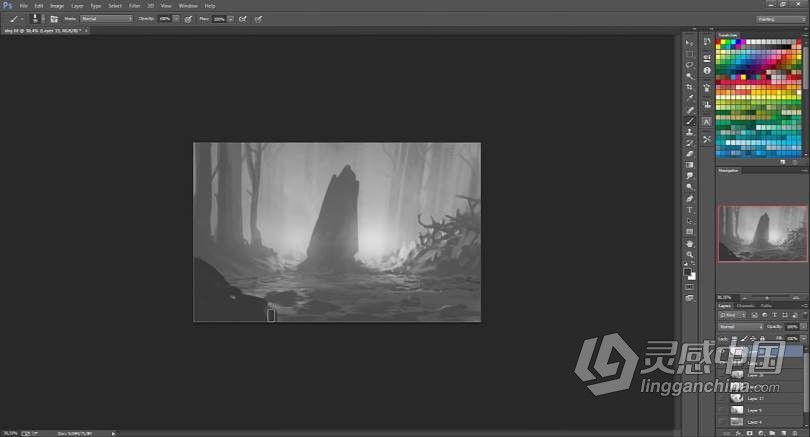Open the Layers panel Opacity dropdown
Viewport: 810px width, 437px height.
[803, 327]
